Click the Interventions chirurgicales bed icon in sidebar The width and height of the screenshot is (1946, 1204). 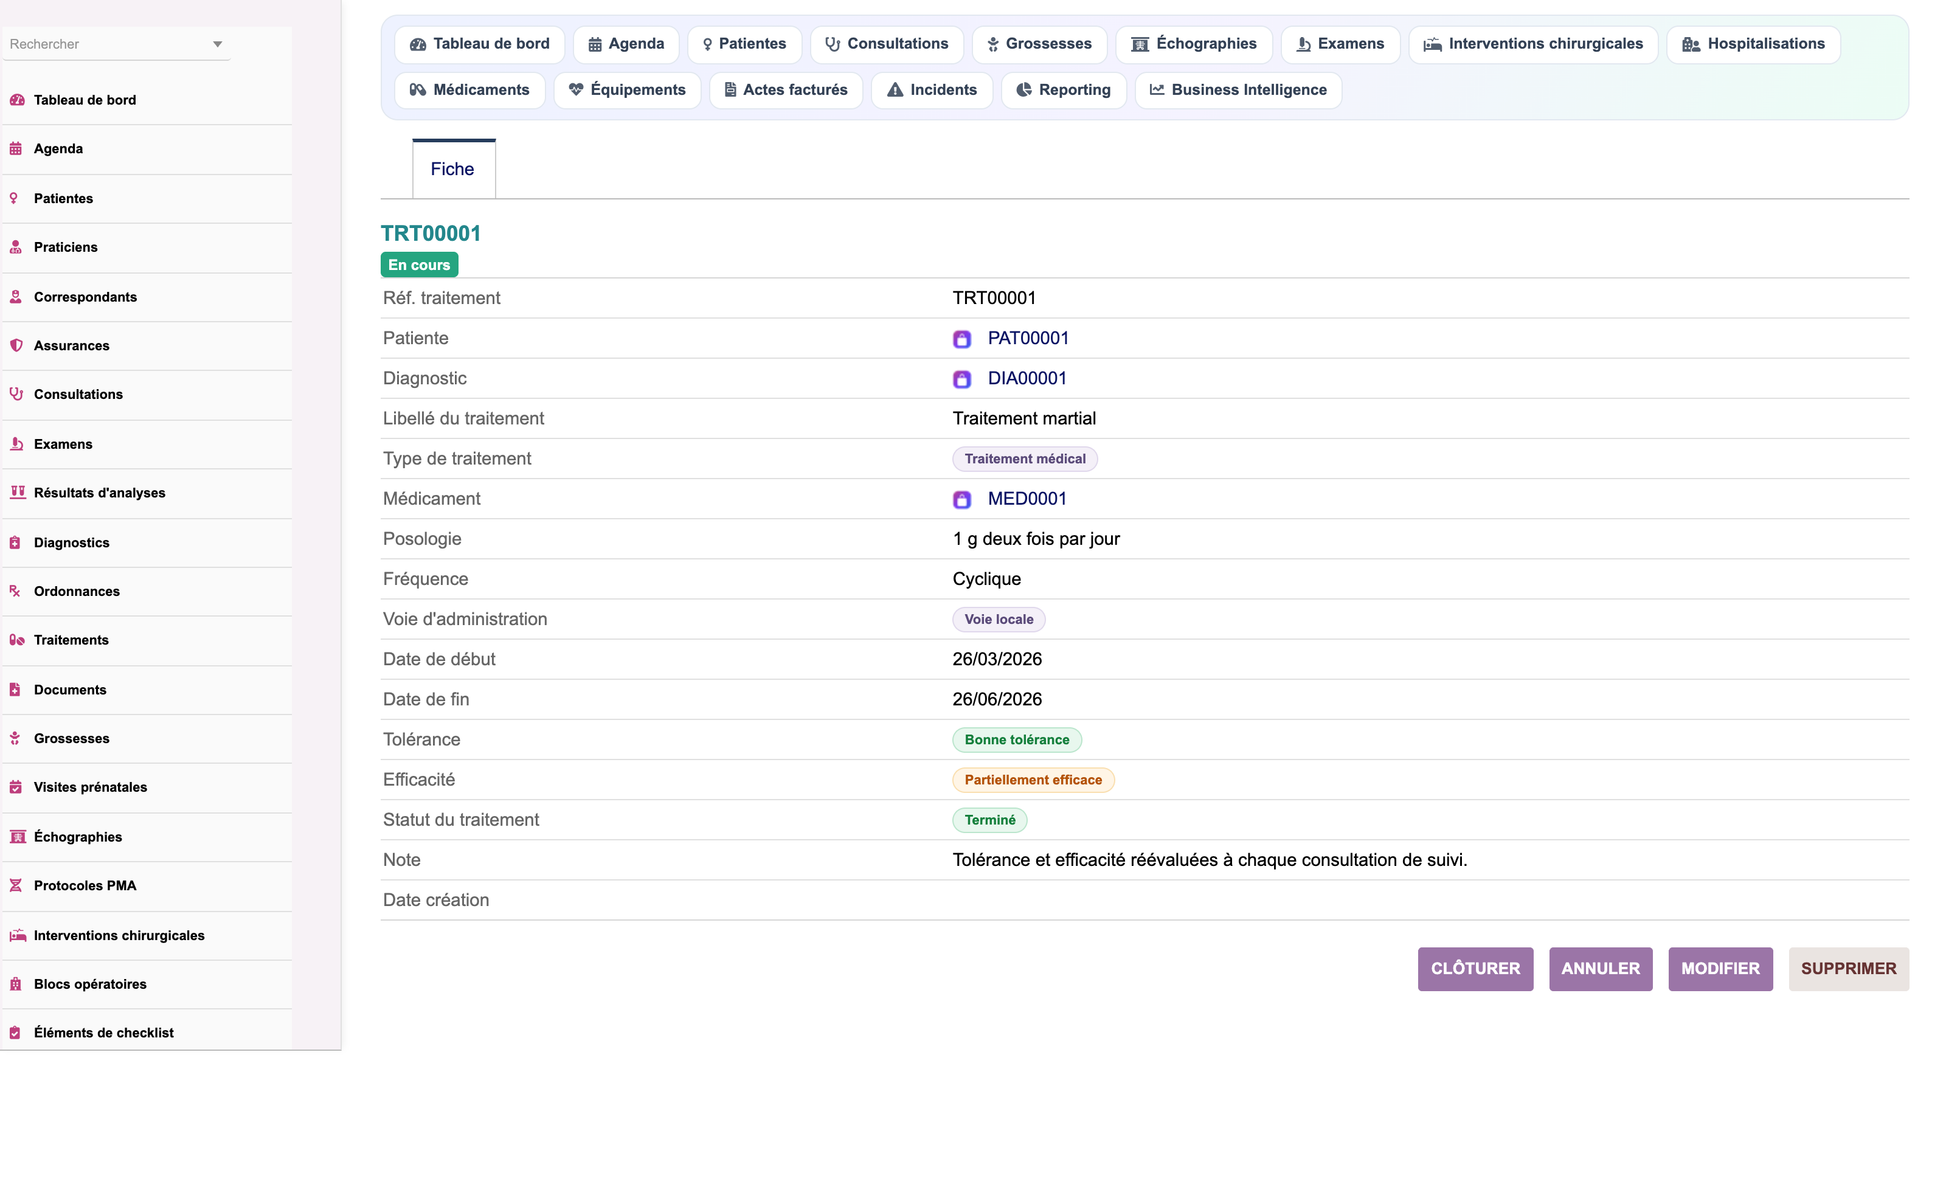coord(18,936)
